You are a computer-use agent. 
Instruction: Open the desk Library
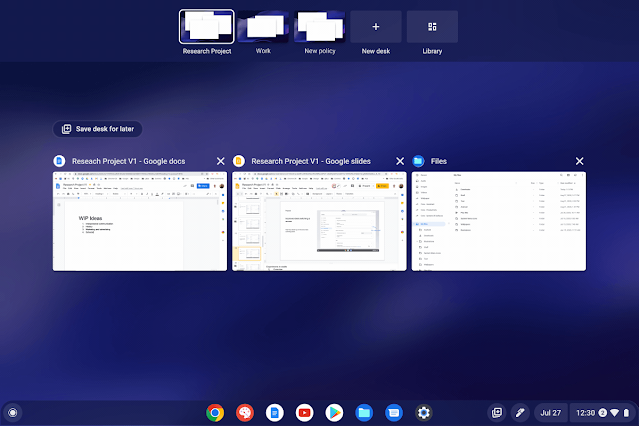pos(432,26)
